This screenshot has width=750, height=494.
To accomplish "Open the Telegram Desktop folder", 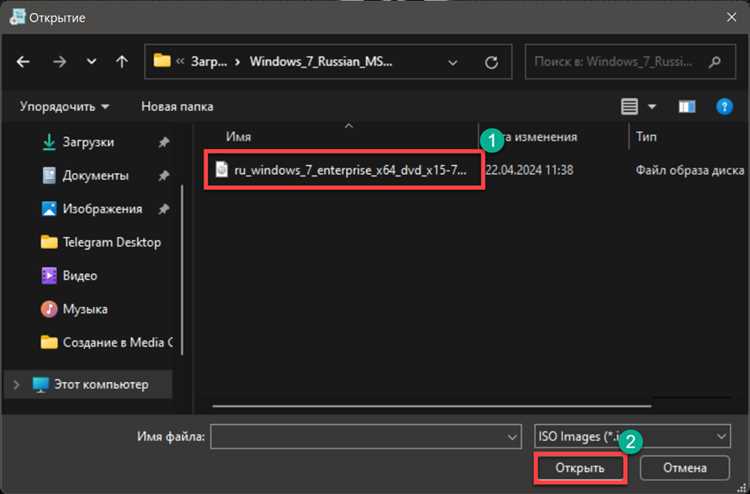I will [x=111, y=242].
